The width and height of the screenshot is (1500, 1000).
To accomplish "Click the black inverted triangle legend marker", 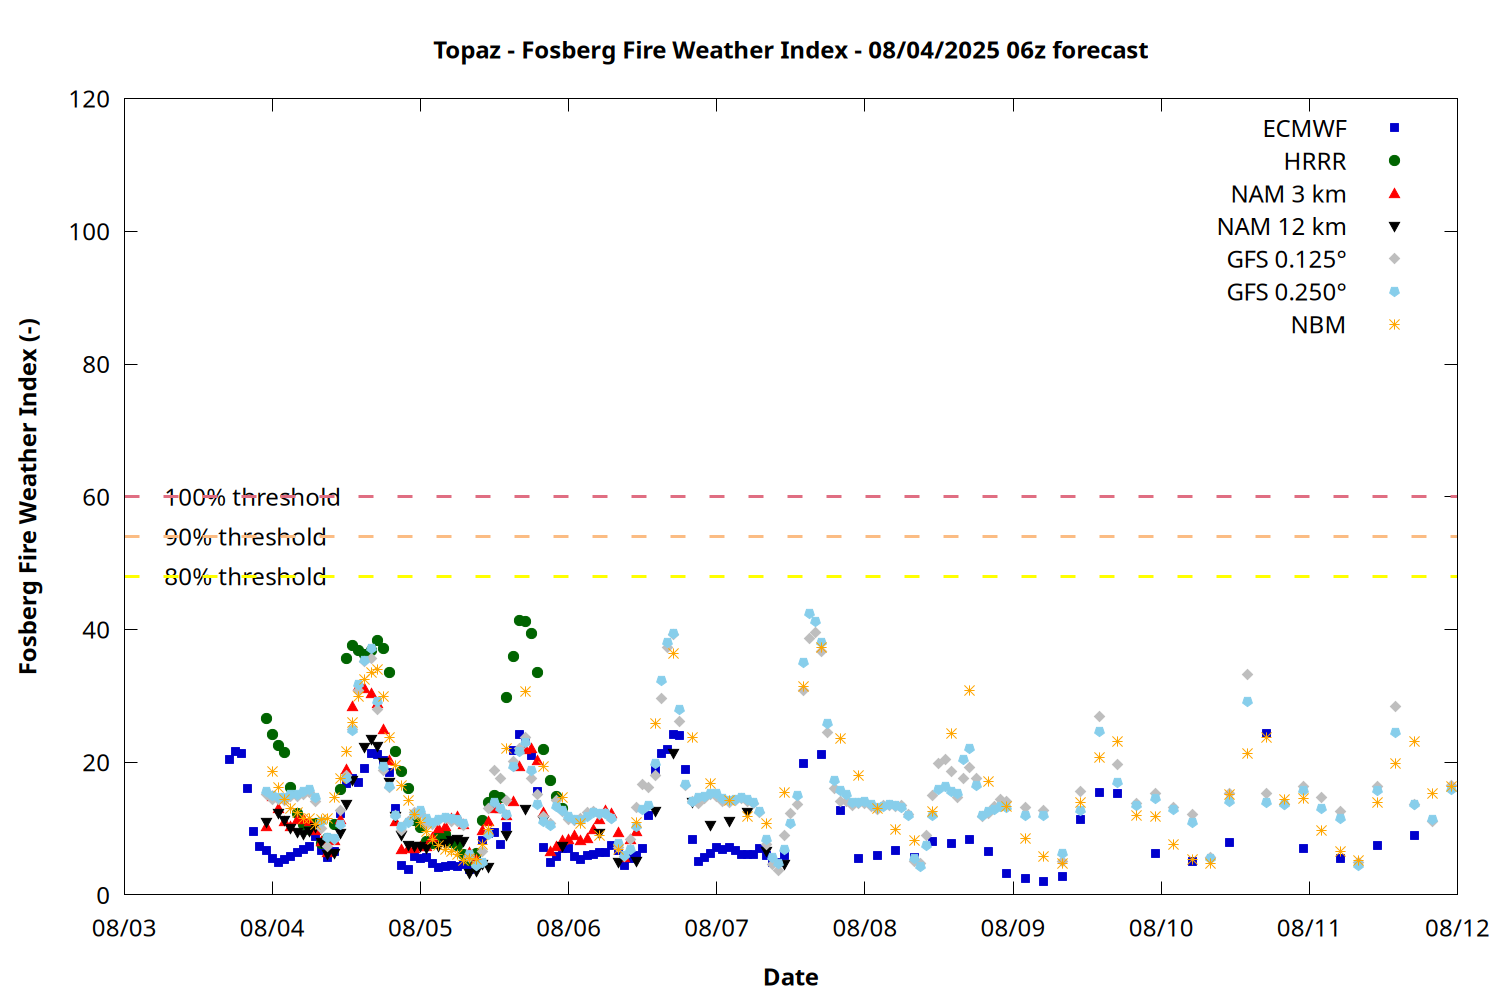I will pyautogui.click(x=1394, y=227).
